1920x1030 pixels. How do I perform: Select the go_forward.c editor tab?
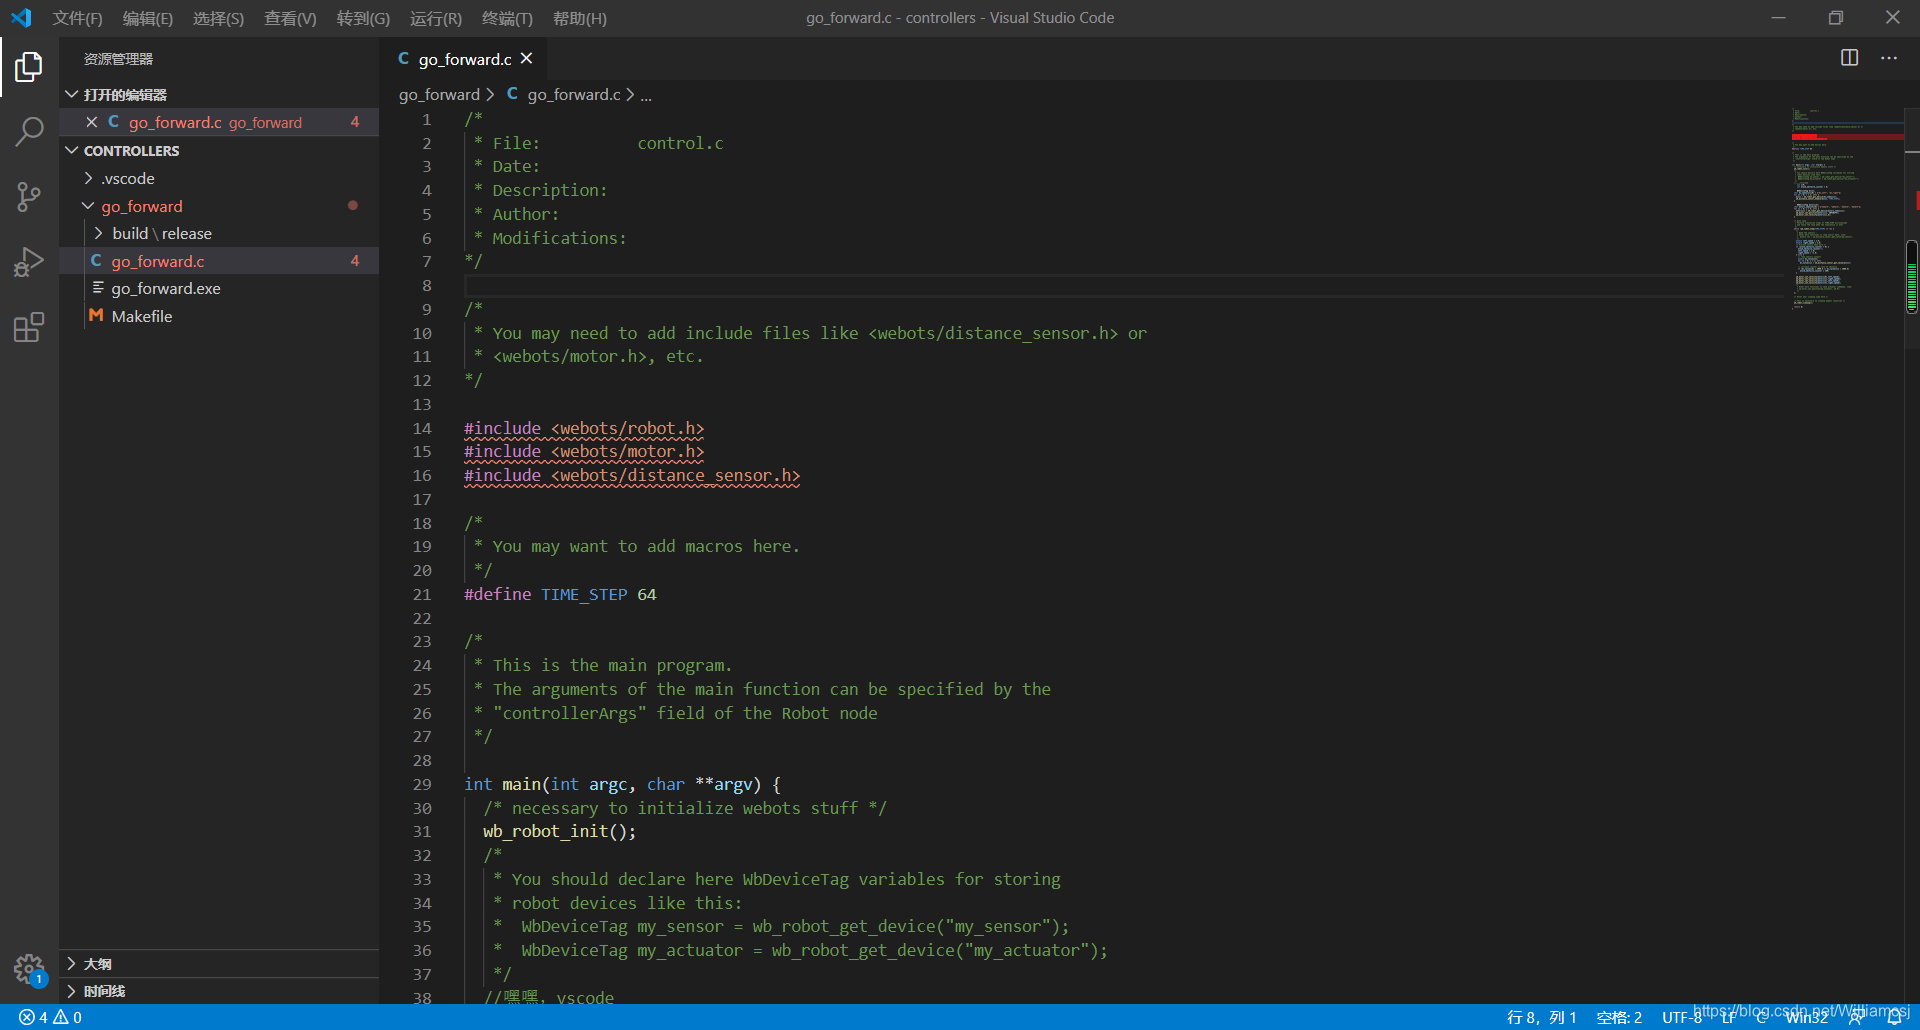pos(463,58)
